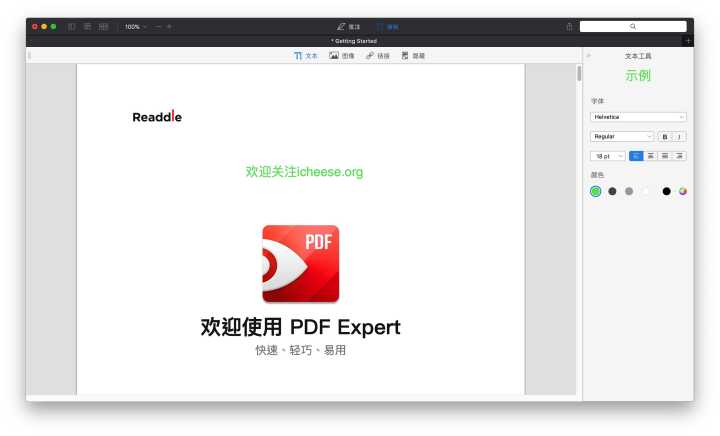Switch to continuous scroll view icon
This screenshot has height=436, width=720.
click(87, 27)
